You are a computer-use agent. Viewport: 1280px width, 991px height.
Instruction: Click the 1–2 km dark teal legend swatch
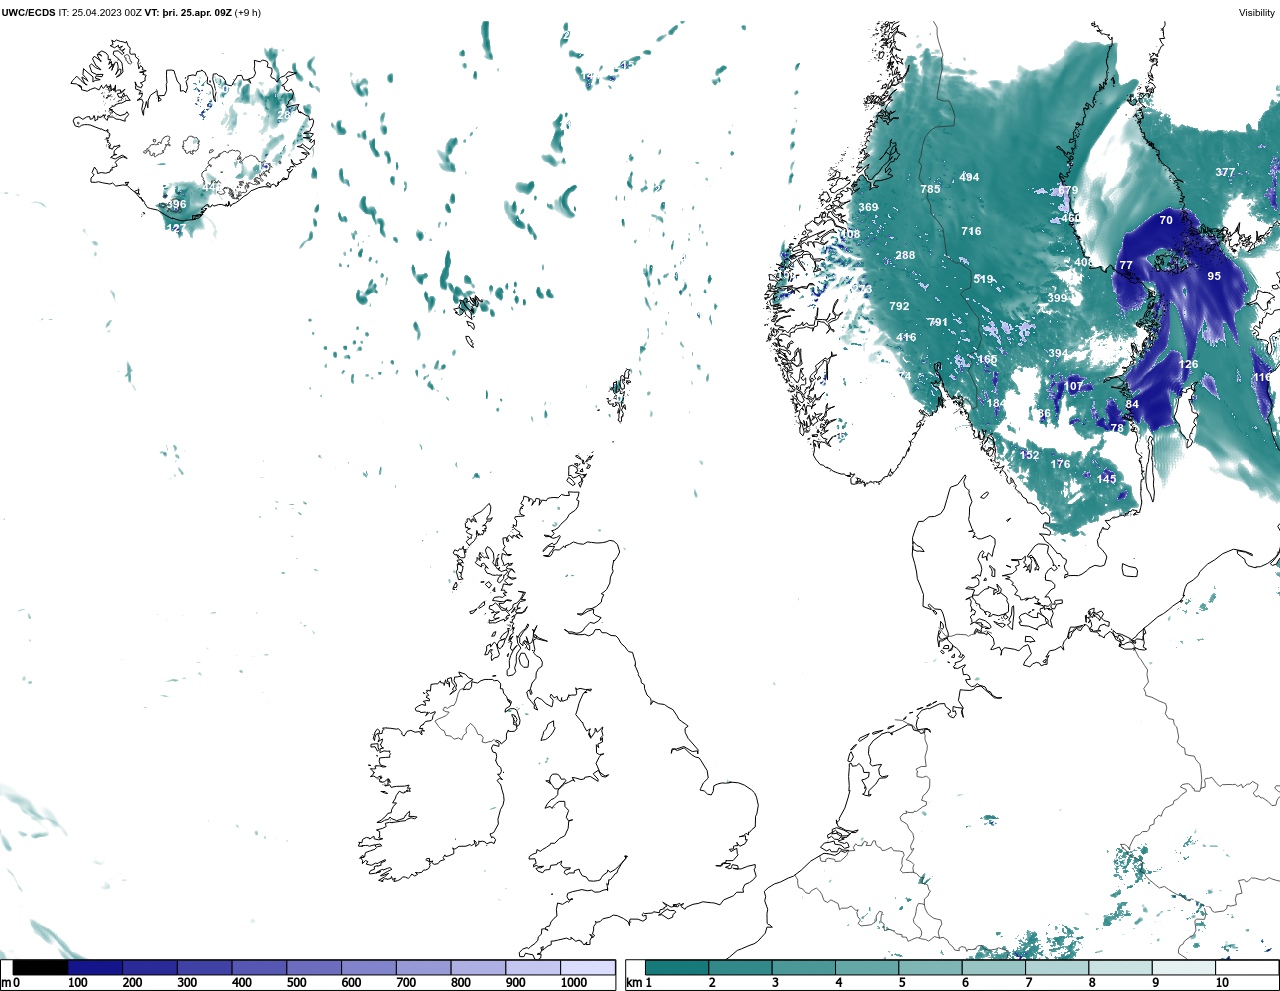[677, 967]
